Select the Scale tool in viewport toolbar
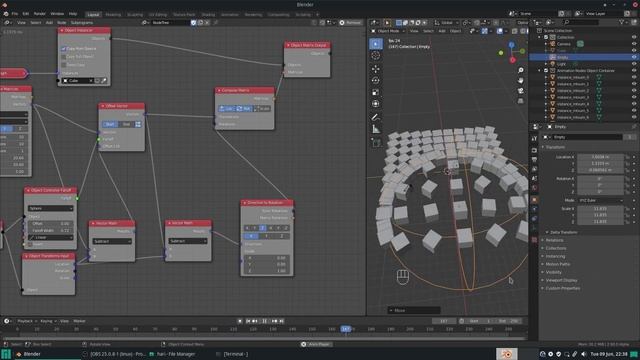Screen dimensions: 640x360 coord(376,92)
